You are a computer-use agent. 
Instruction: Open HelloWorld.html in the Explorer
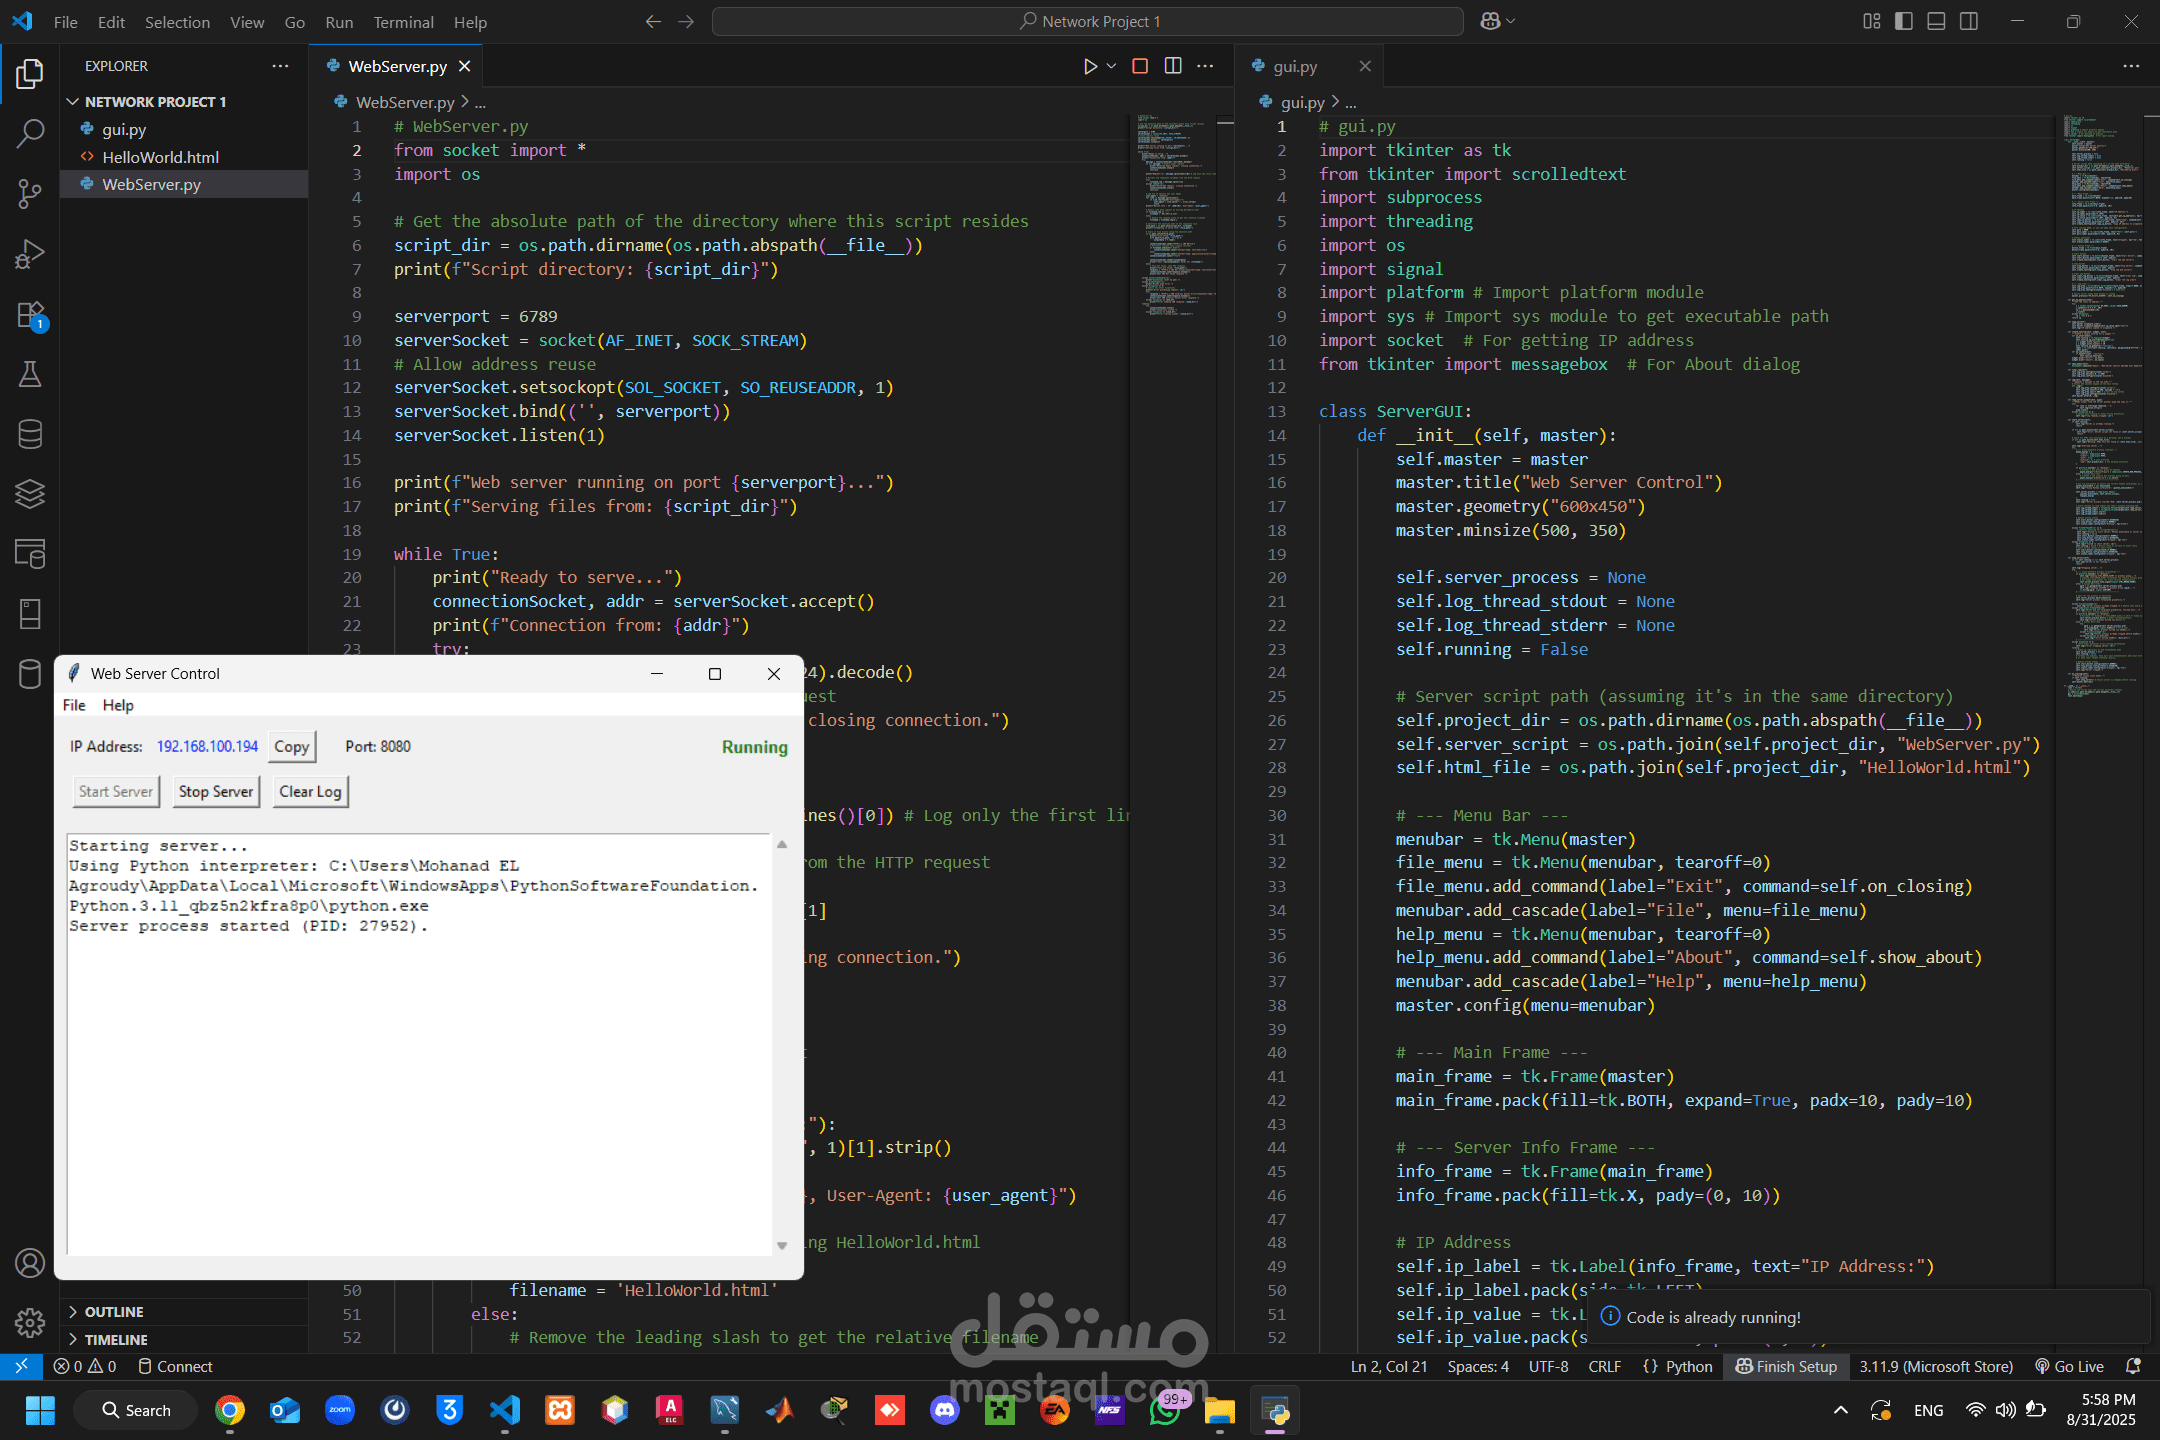coord(184,157)
